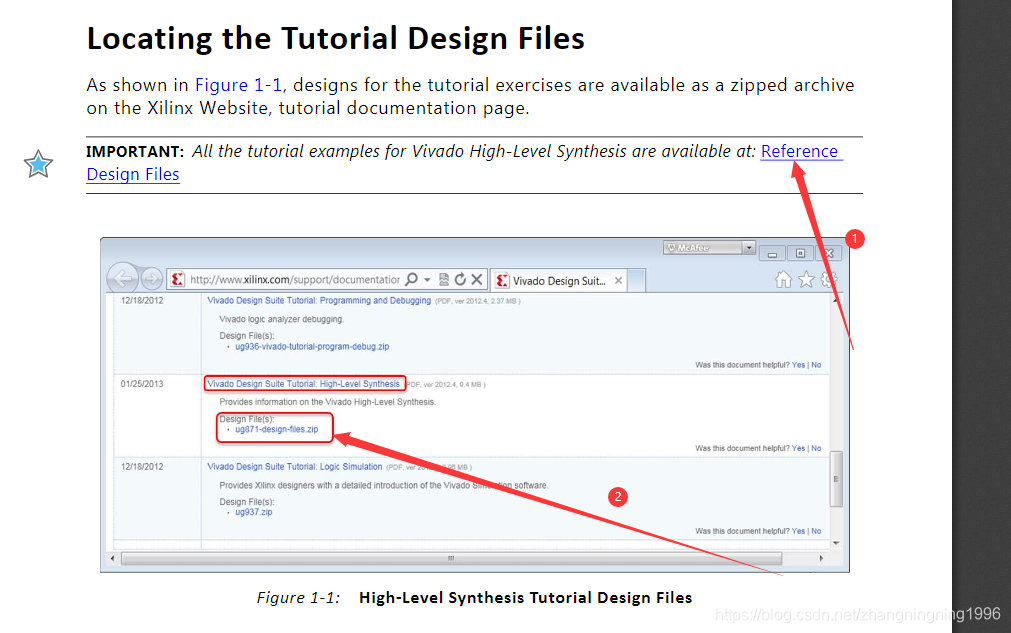Minimize the browser window
This screenshot has height=633, width=1011.
[x=772, y=253]
